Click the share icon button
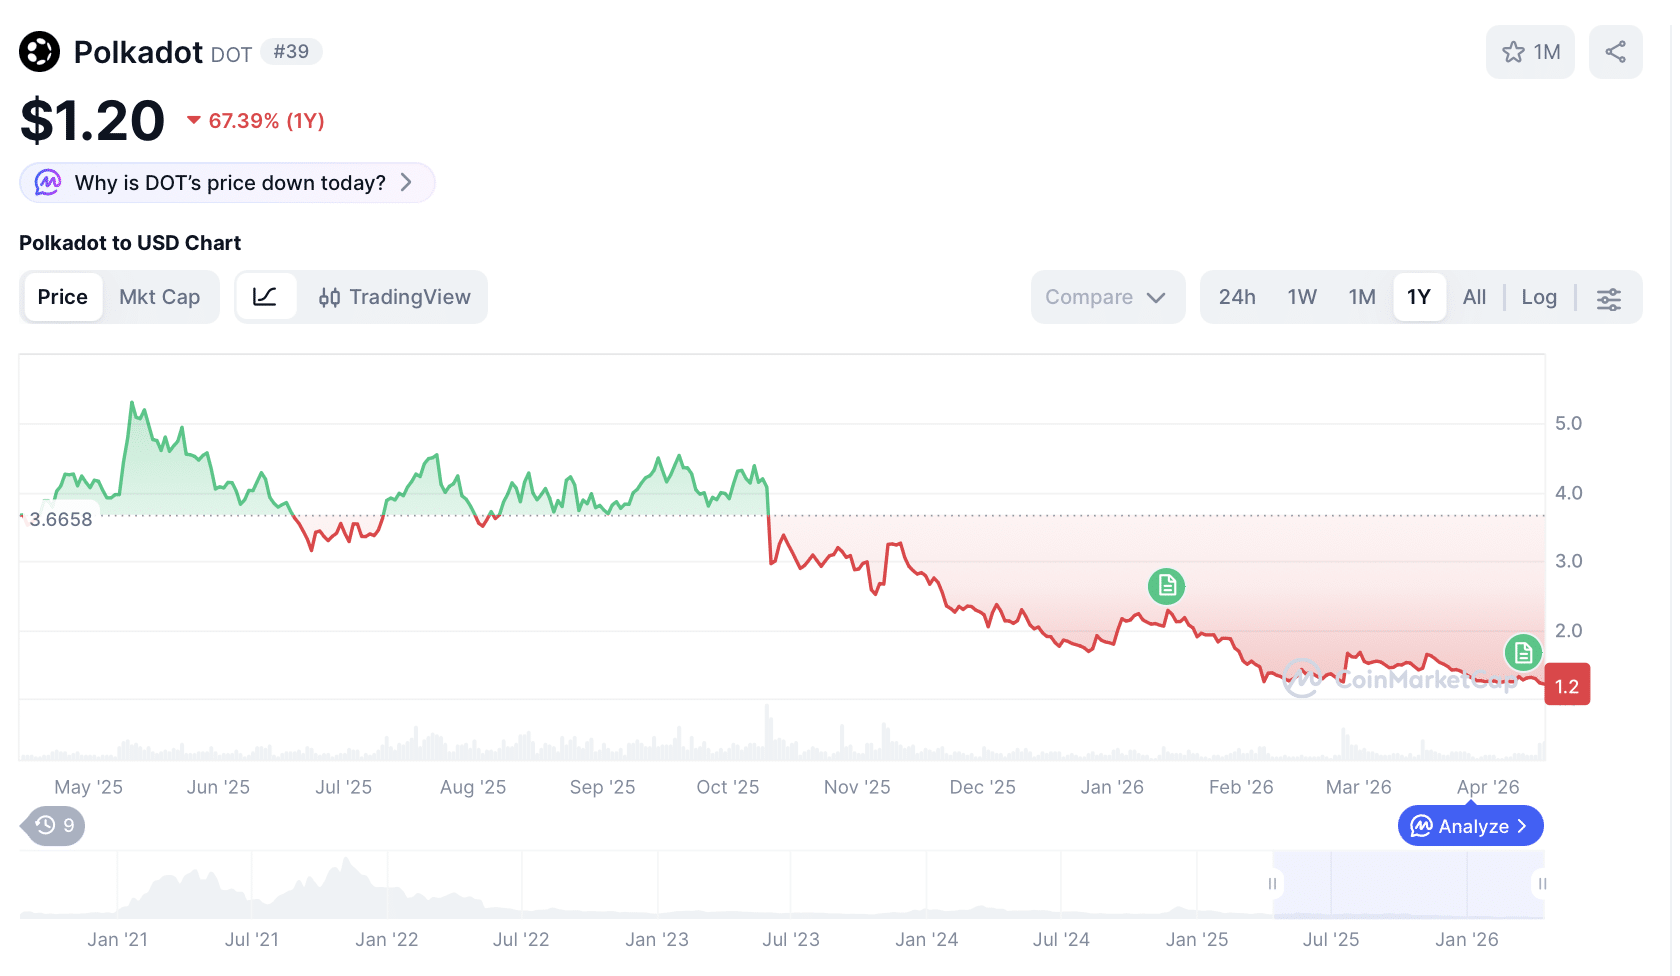This screenshot has width=1680, height=976. (x=1615, y=52)
